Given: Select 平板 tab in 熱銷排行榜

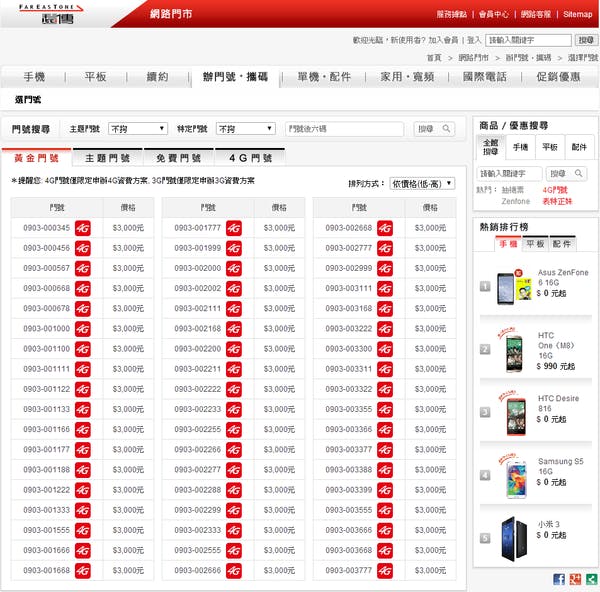Looking at the screenshot, I should (x=535, y=244).
